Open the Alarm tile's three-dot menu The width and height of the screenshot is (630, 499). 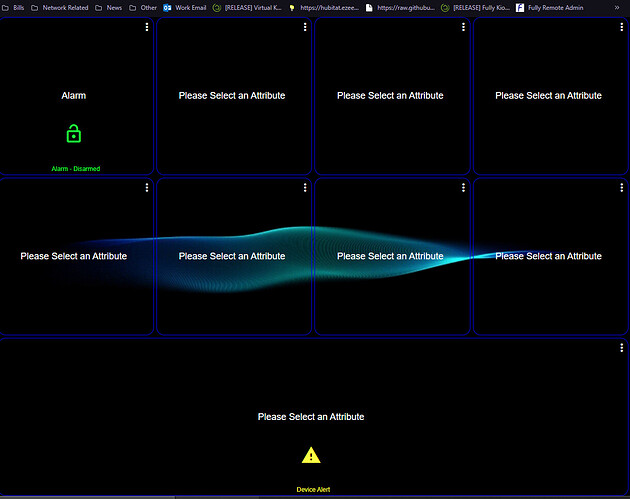[147, 27]
